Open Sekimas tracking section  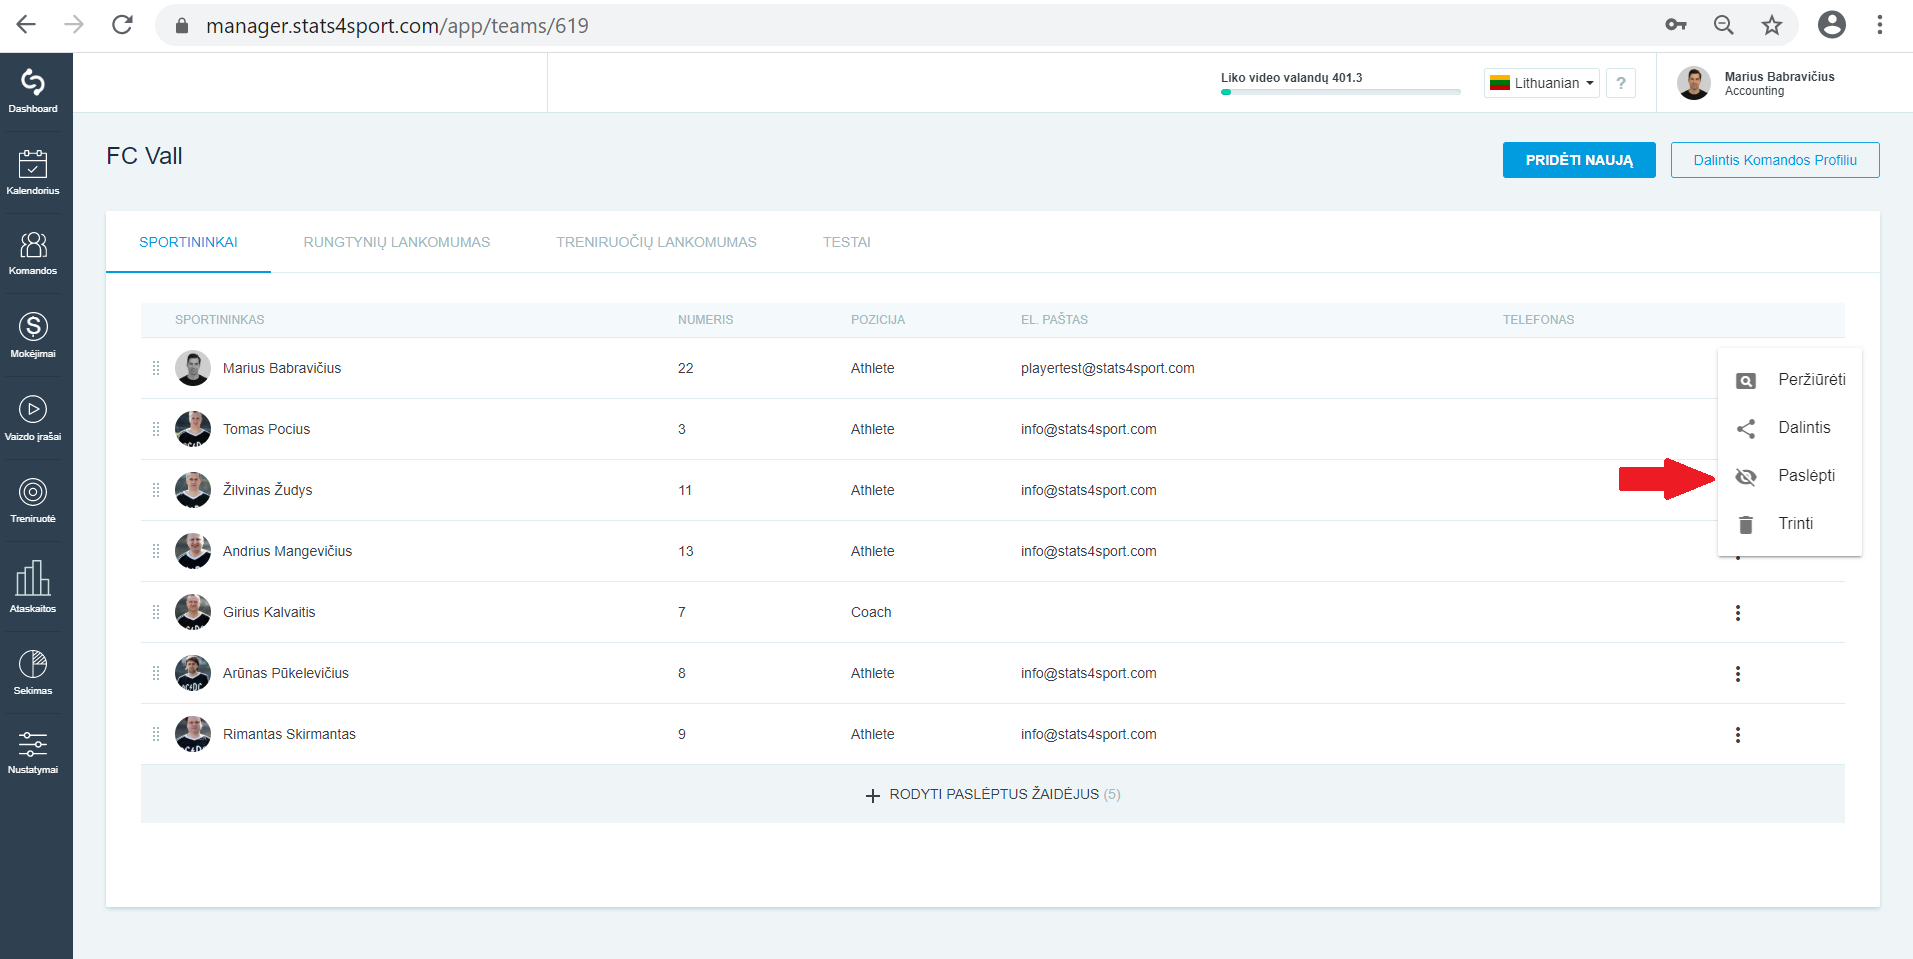pyautogui.click(x=33, y=671)
